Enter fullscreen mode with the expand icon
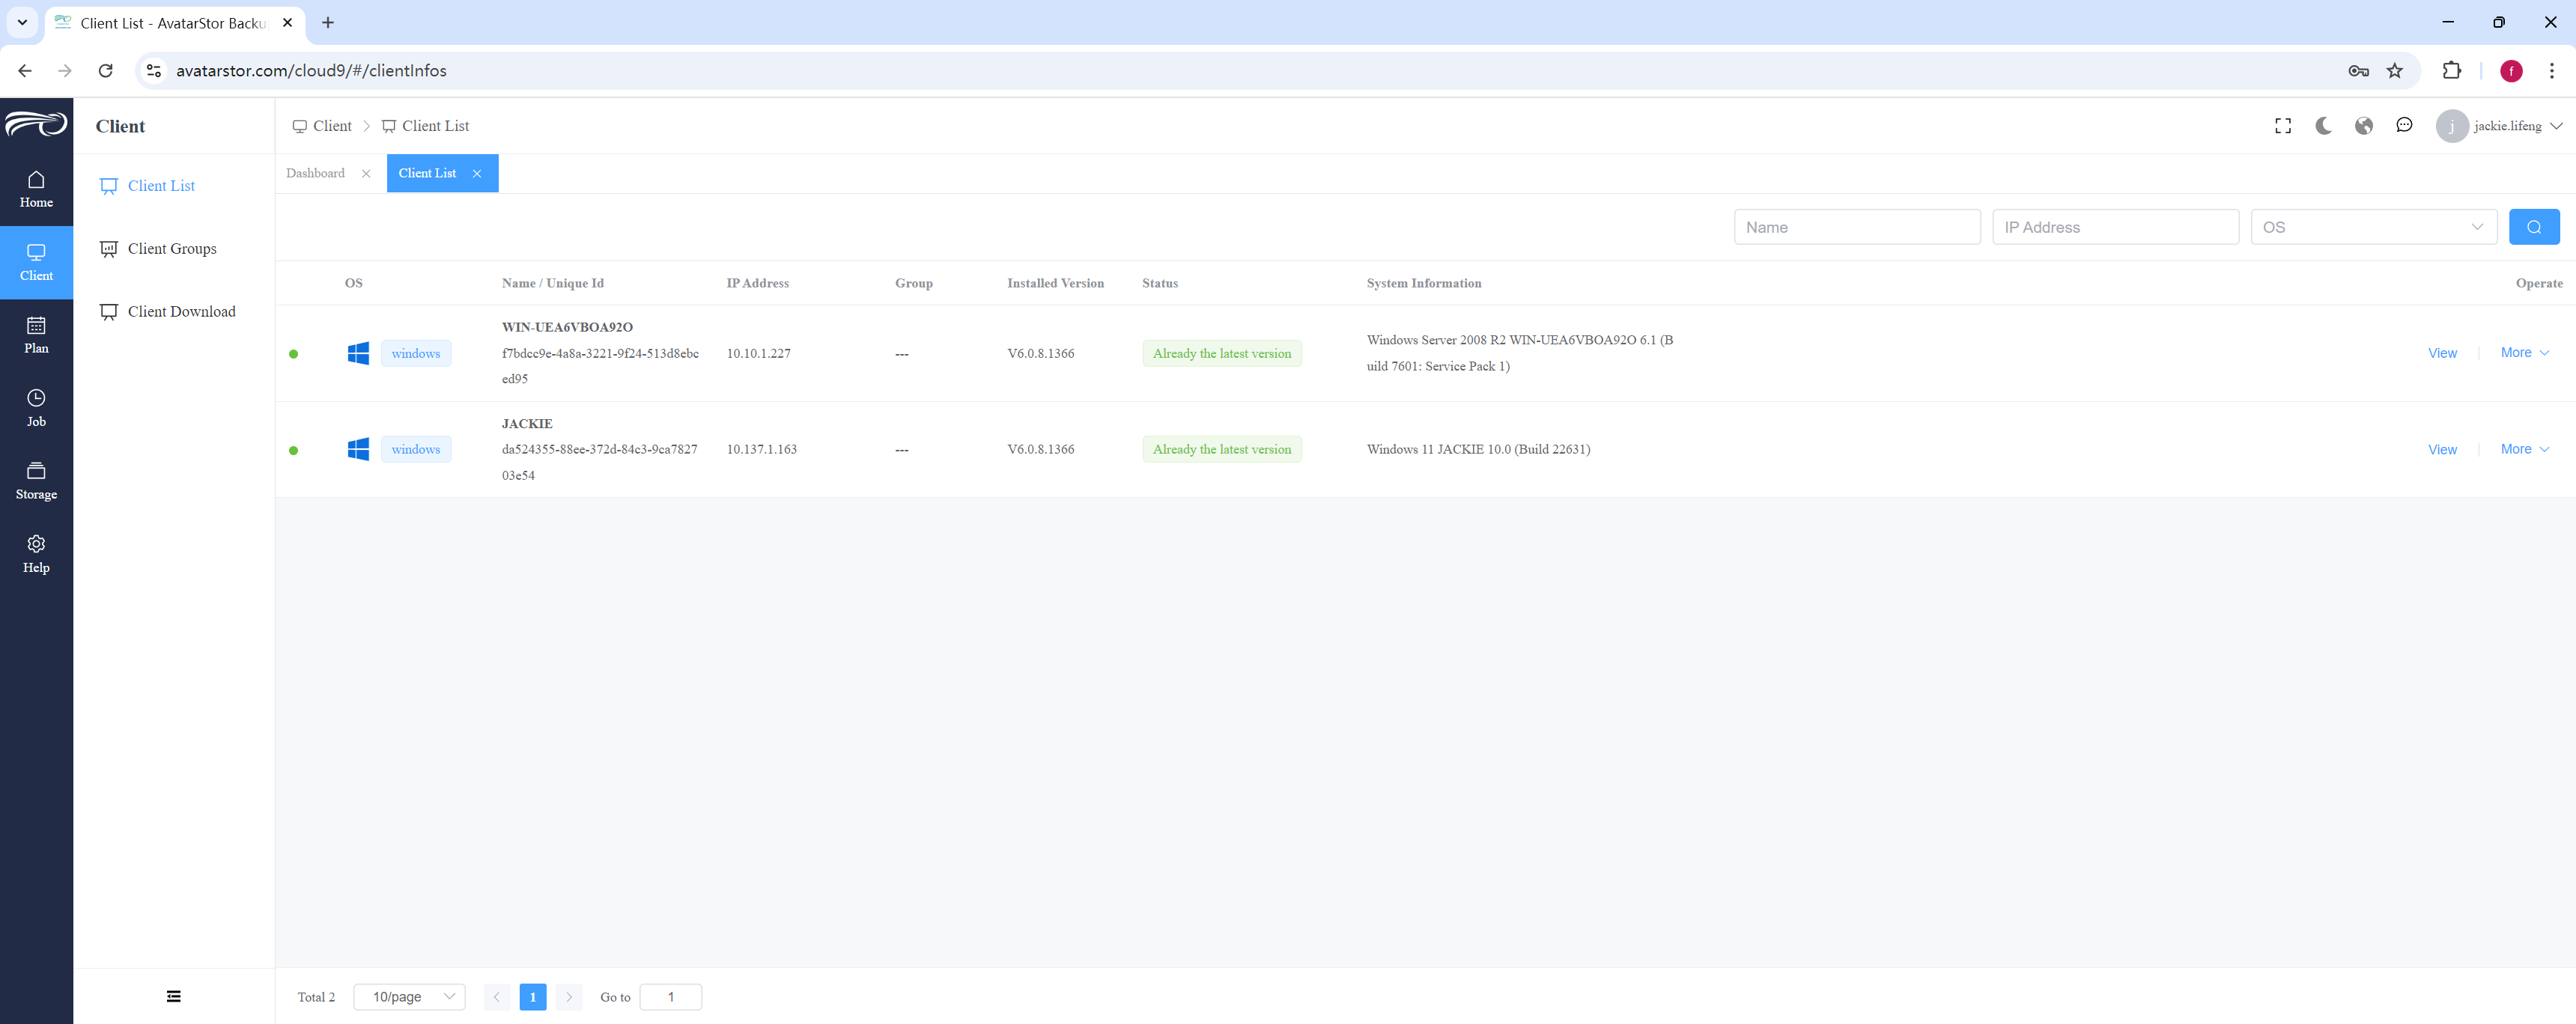The height and width of the screenshot is (1024, 2576). (x=2283, y=126)
